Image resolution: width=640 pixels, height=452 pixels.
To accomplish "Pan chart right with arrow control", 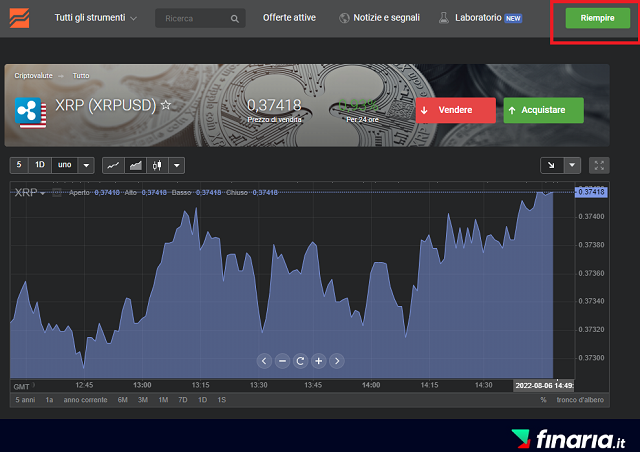I will (x=337, y=361).
